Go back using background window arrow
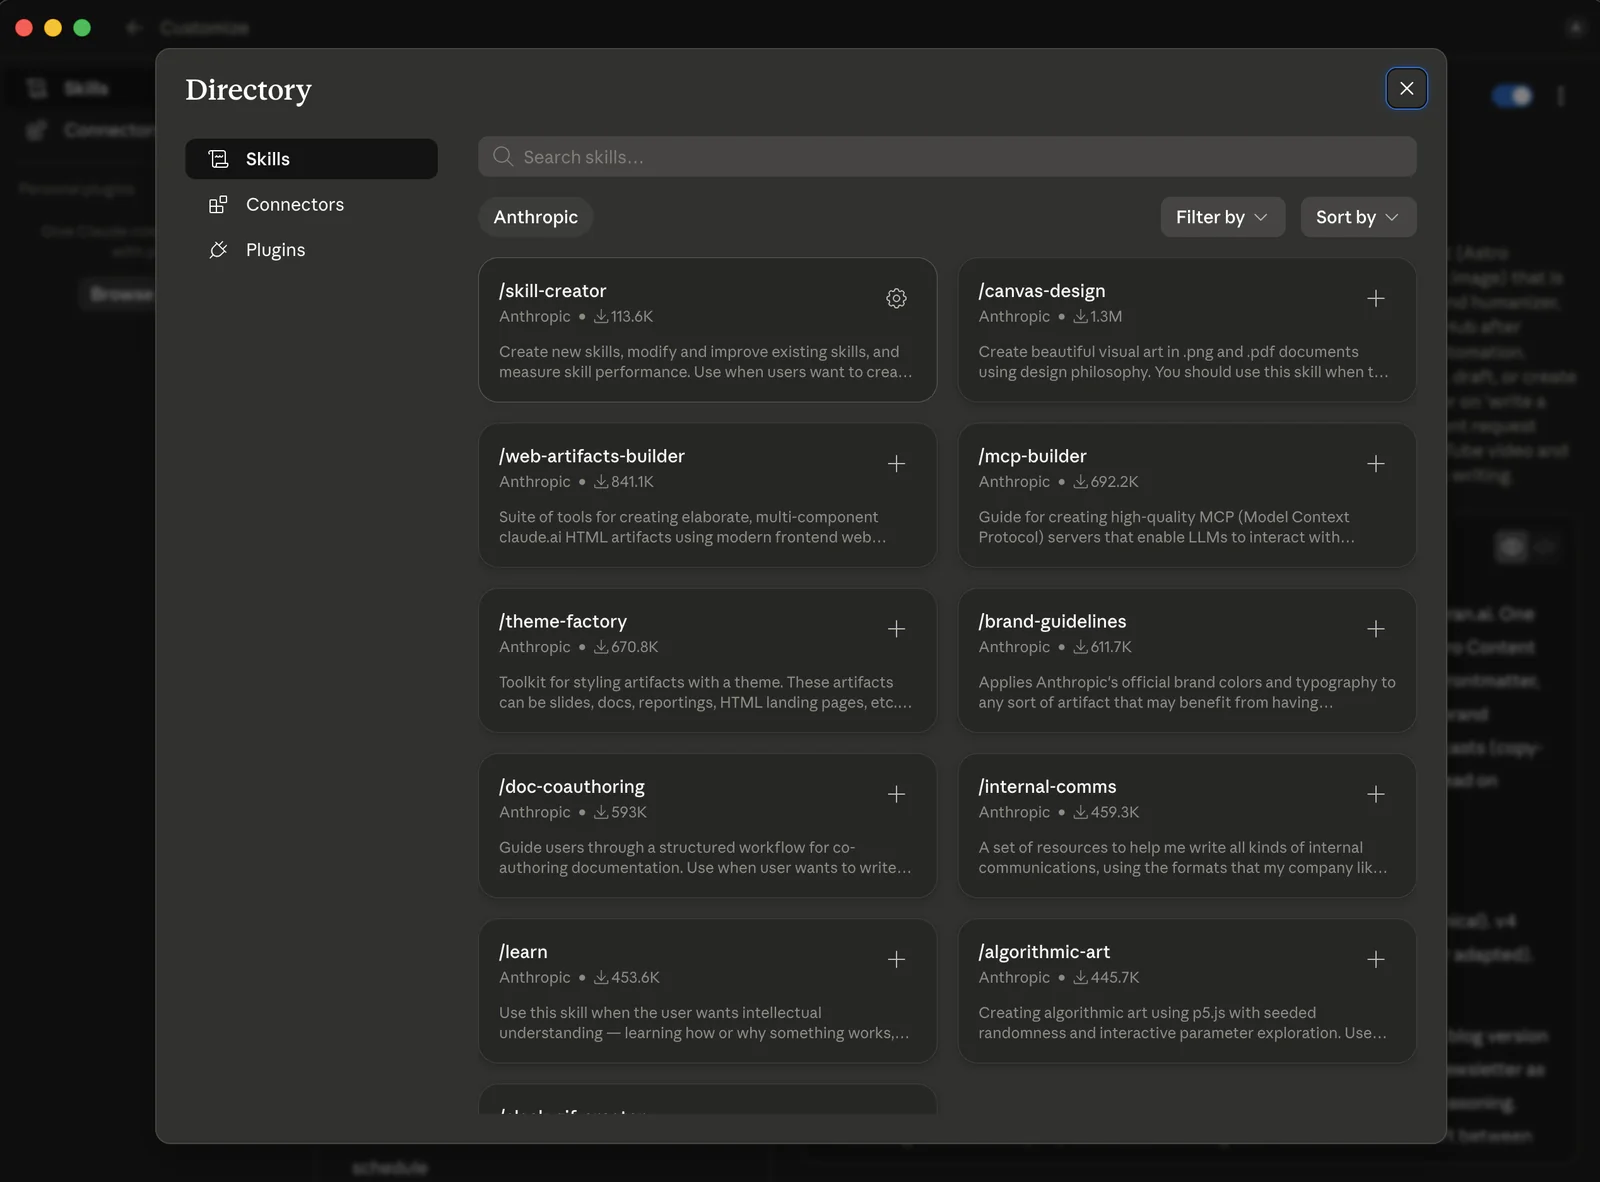Image resolution: width=1600 pixels, height=1182 pixels. [x=134, y=27]
